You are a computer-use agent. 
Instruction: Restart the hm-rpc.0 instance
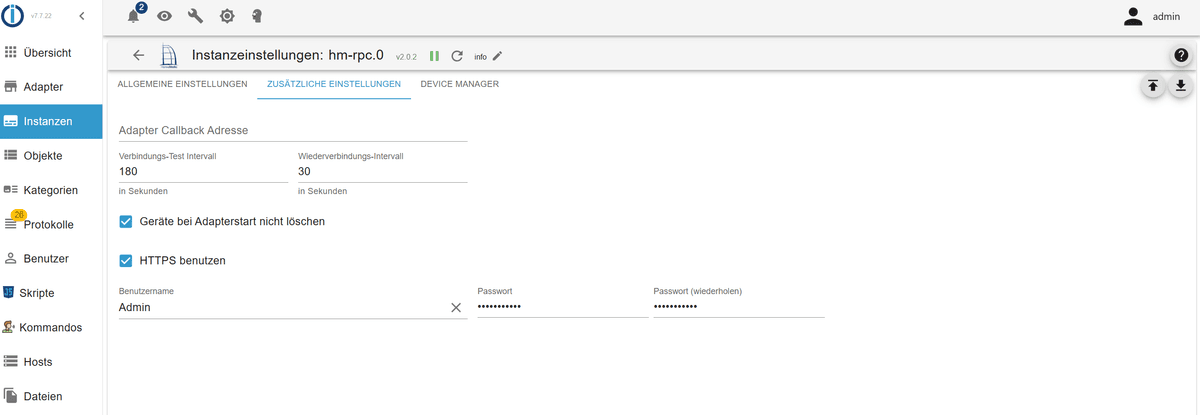(457, 56)
